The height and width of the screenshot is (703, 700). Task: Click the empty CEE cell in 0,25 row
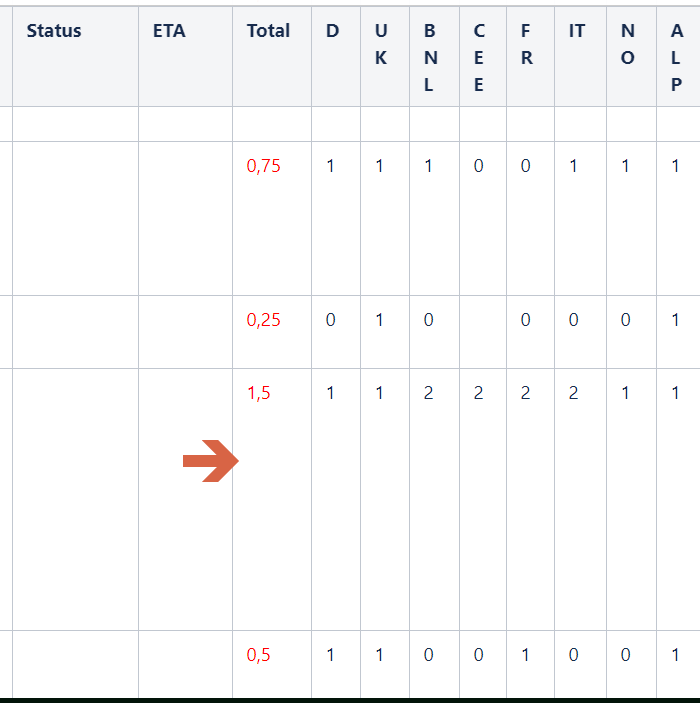pyautogui.click(x=483, y=332)
